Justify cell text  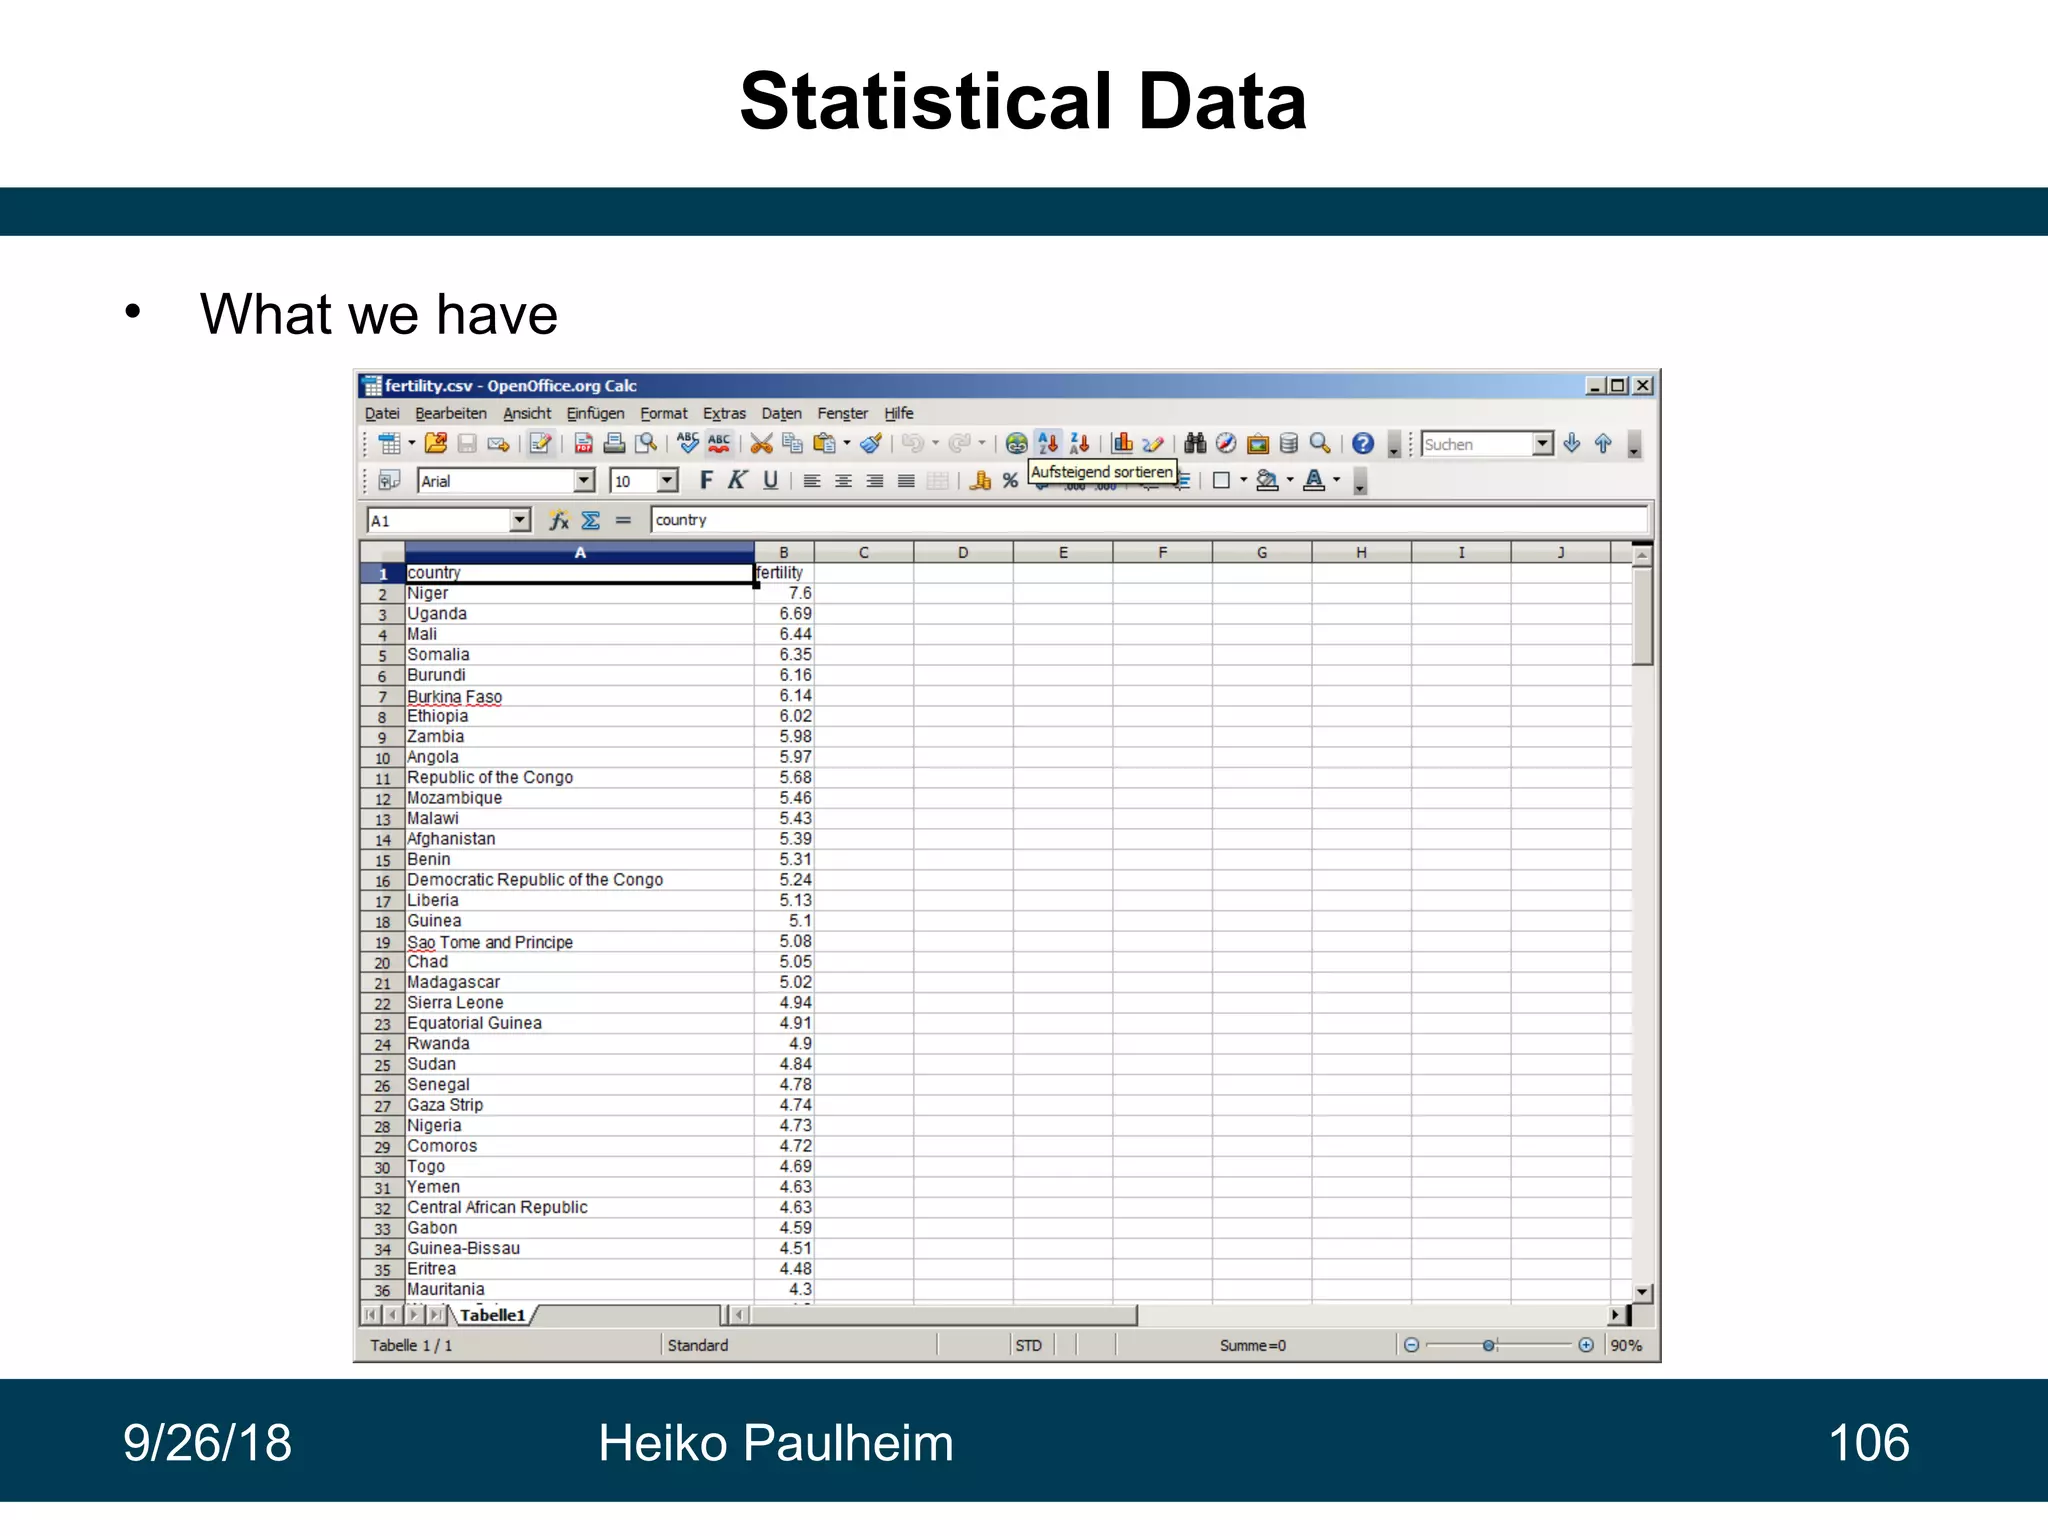(x=906, y=481)
